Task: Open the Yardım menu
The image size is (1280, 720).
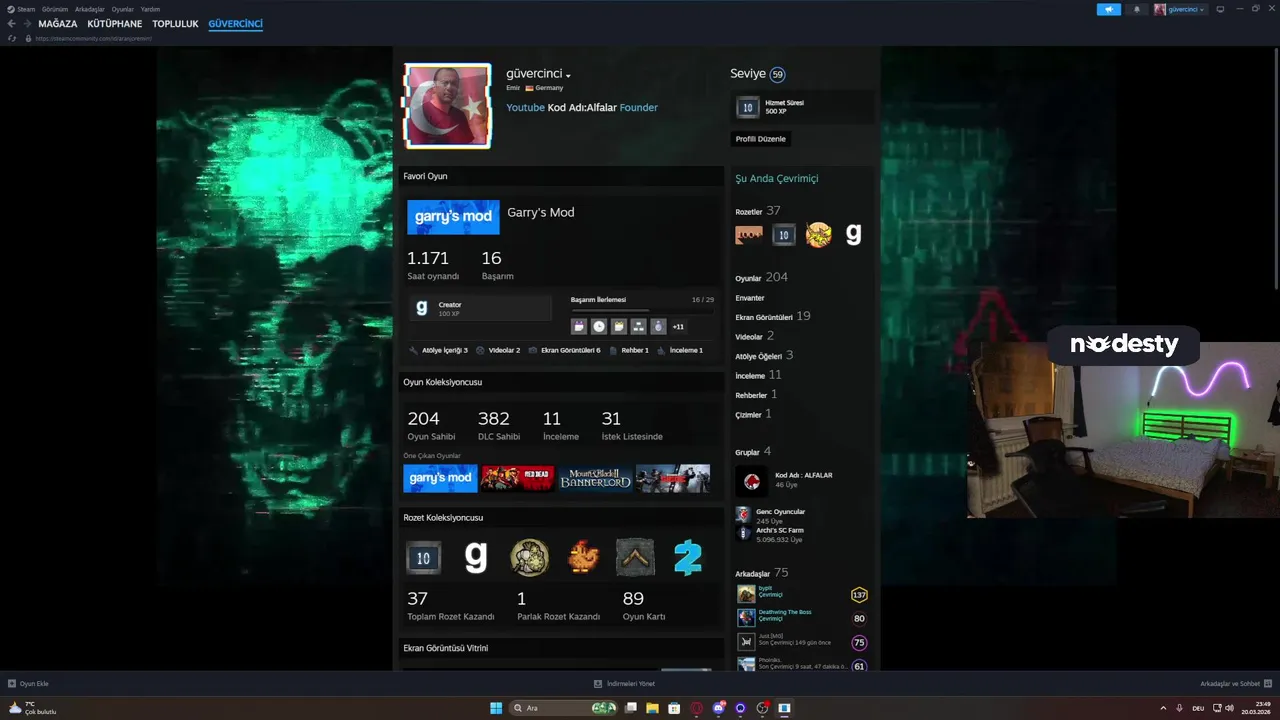Action: pos(150,9)
